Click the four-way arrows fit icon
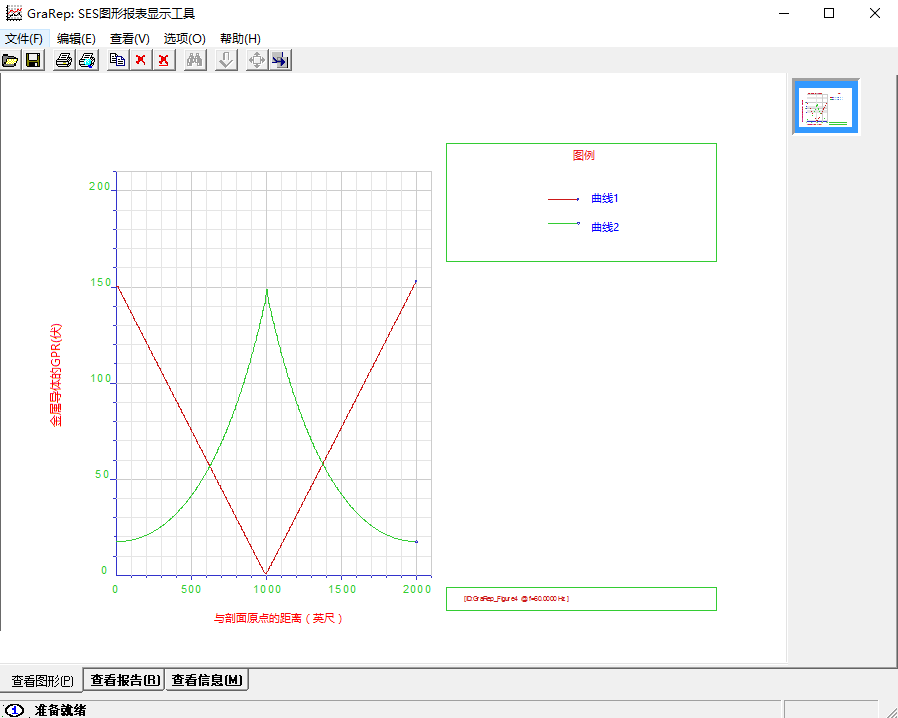898x718 pixels. tap(257, 60)
